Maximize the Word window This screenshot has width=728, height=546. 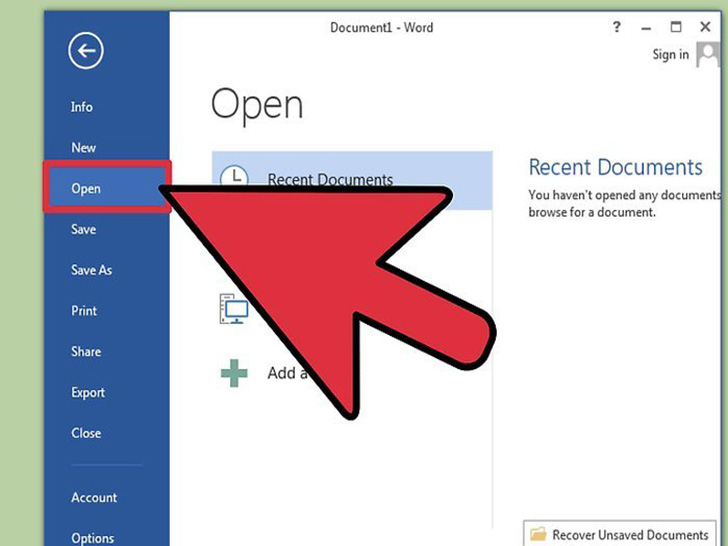(676, 27)
